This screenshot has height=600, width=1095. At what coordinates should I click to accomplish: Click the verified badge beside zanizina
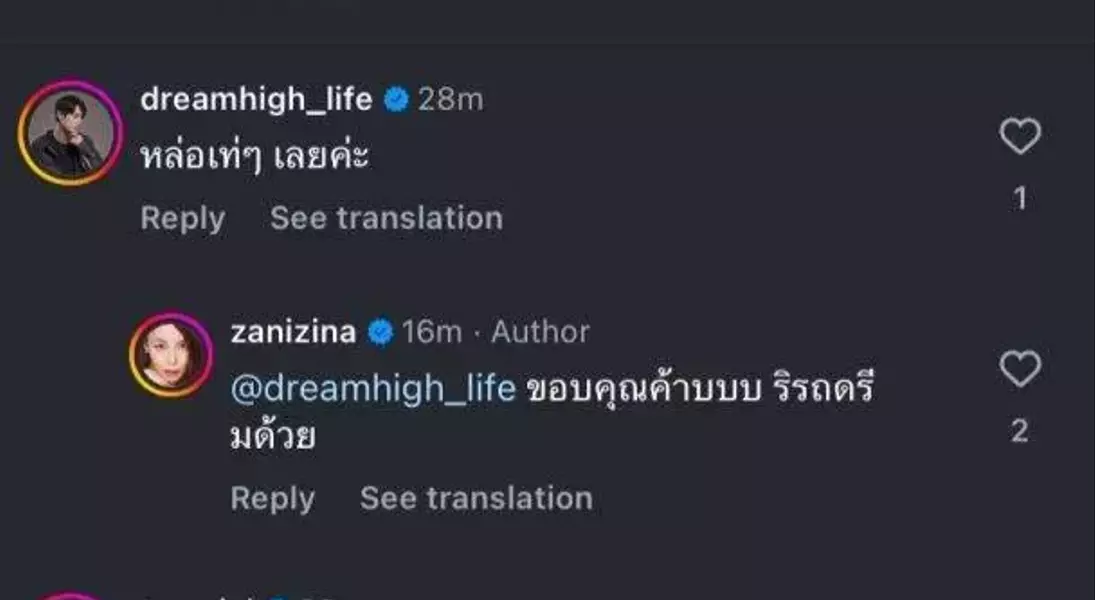click(x=380, y=332)
